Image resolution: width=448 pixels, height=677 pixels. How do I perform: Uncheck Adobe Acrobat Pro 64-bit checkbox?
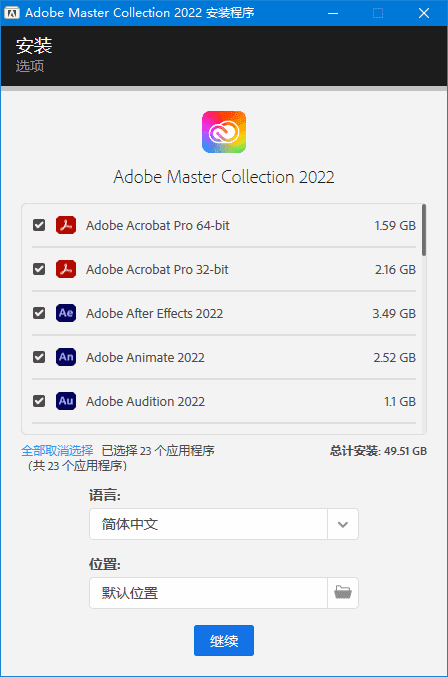coord(39,225)
